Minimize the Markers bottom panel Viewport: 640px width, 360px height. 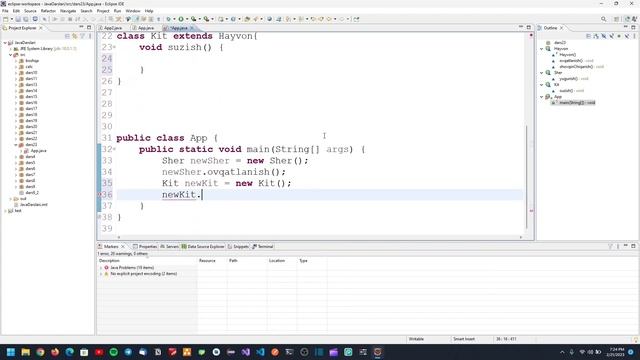click(x=625, y=246)
